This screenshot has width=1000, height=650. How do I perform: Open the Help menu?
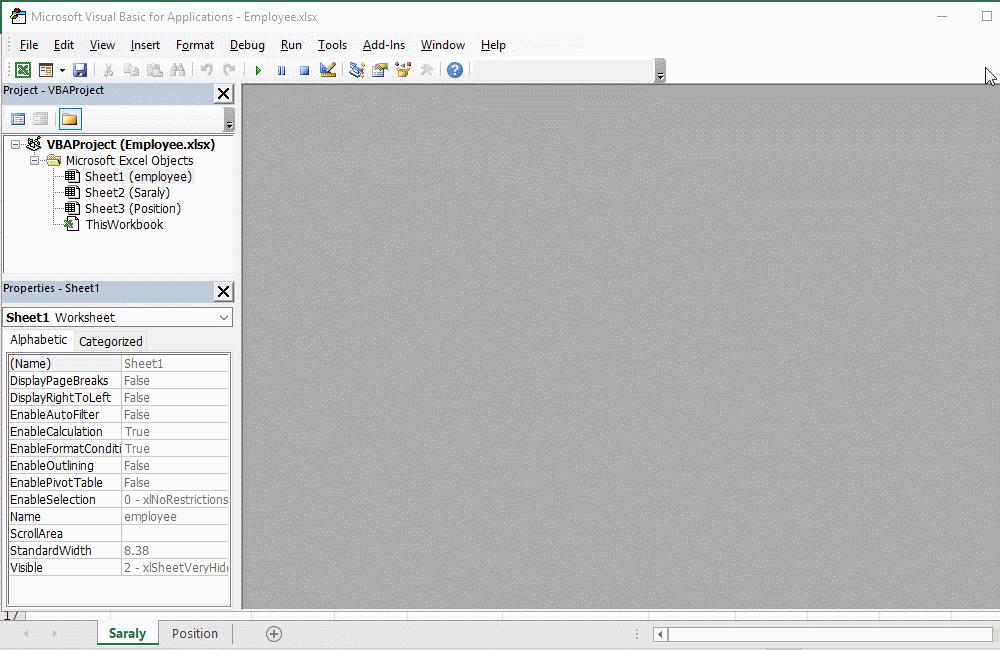(493, 45)
